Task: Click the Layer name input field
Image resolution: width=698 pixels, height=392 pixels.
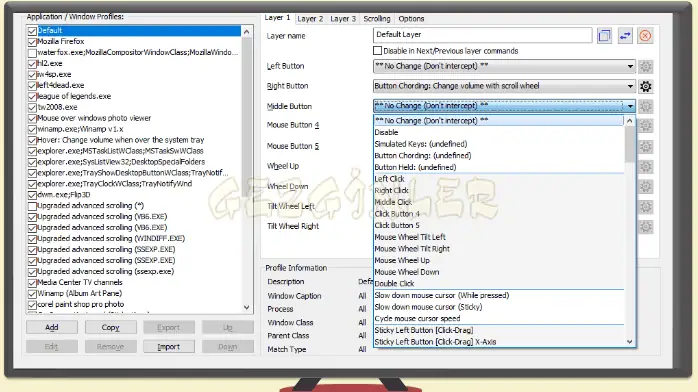Action: tap(483, 35)
